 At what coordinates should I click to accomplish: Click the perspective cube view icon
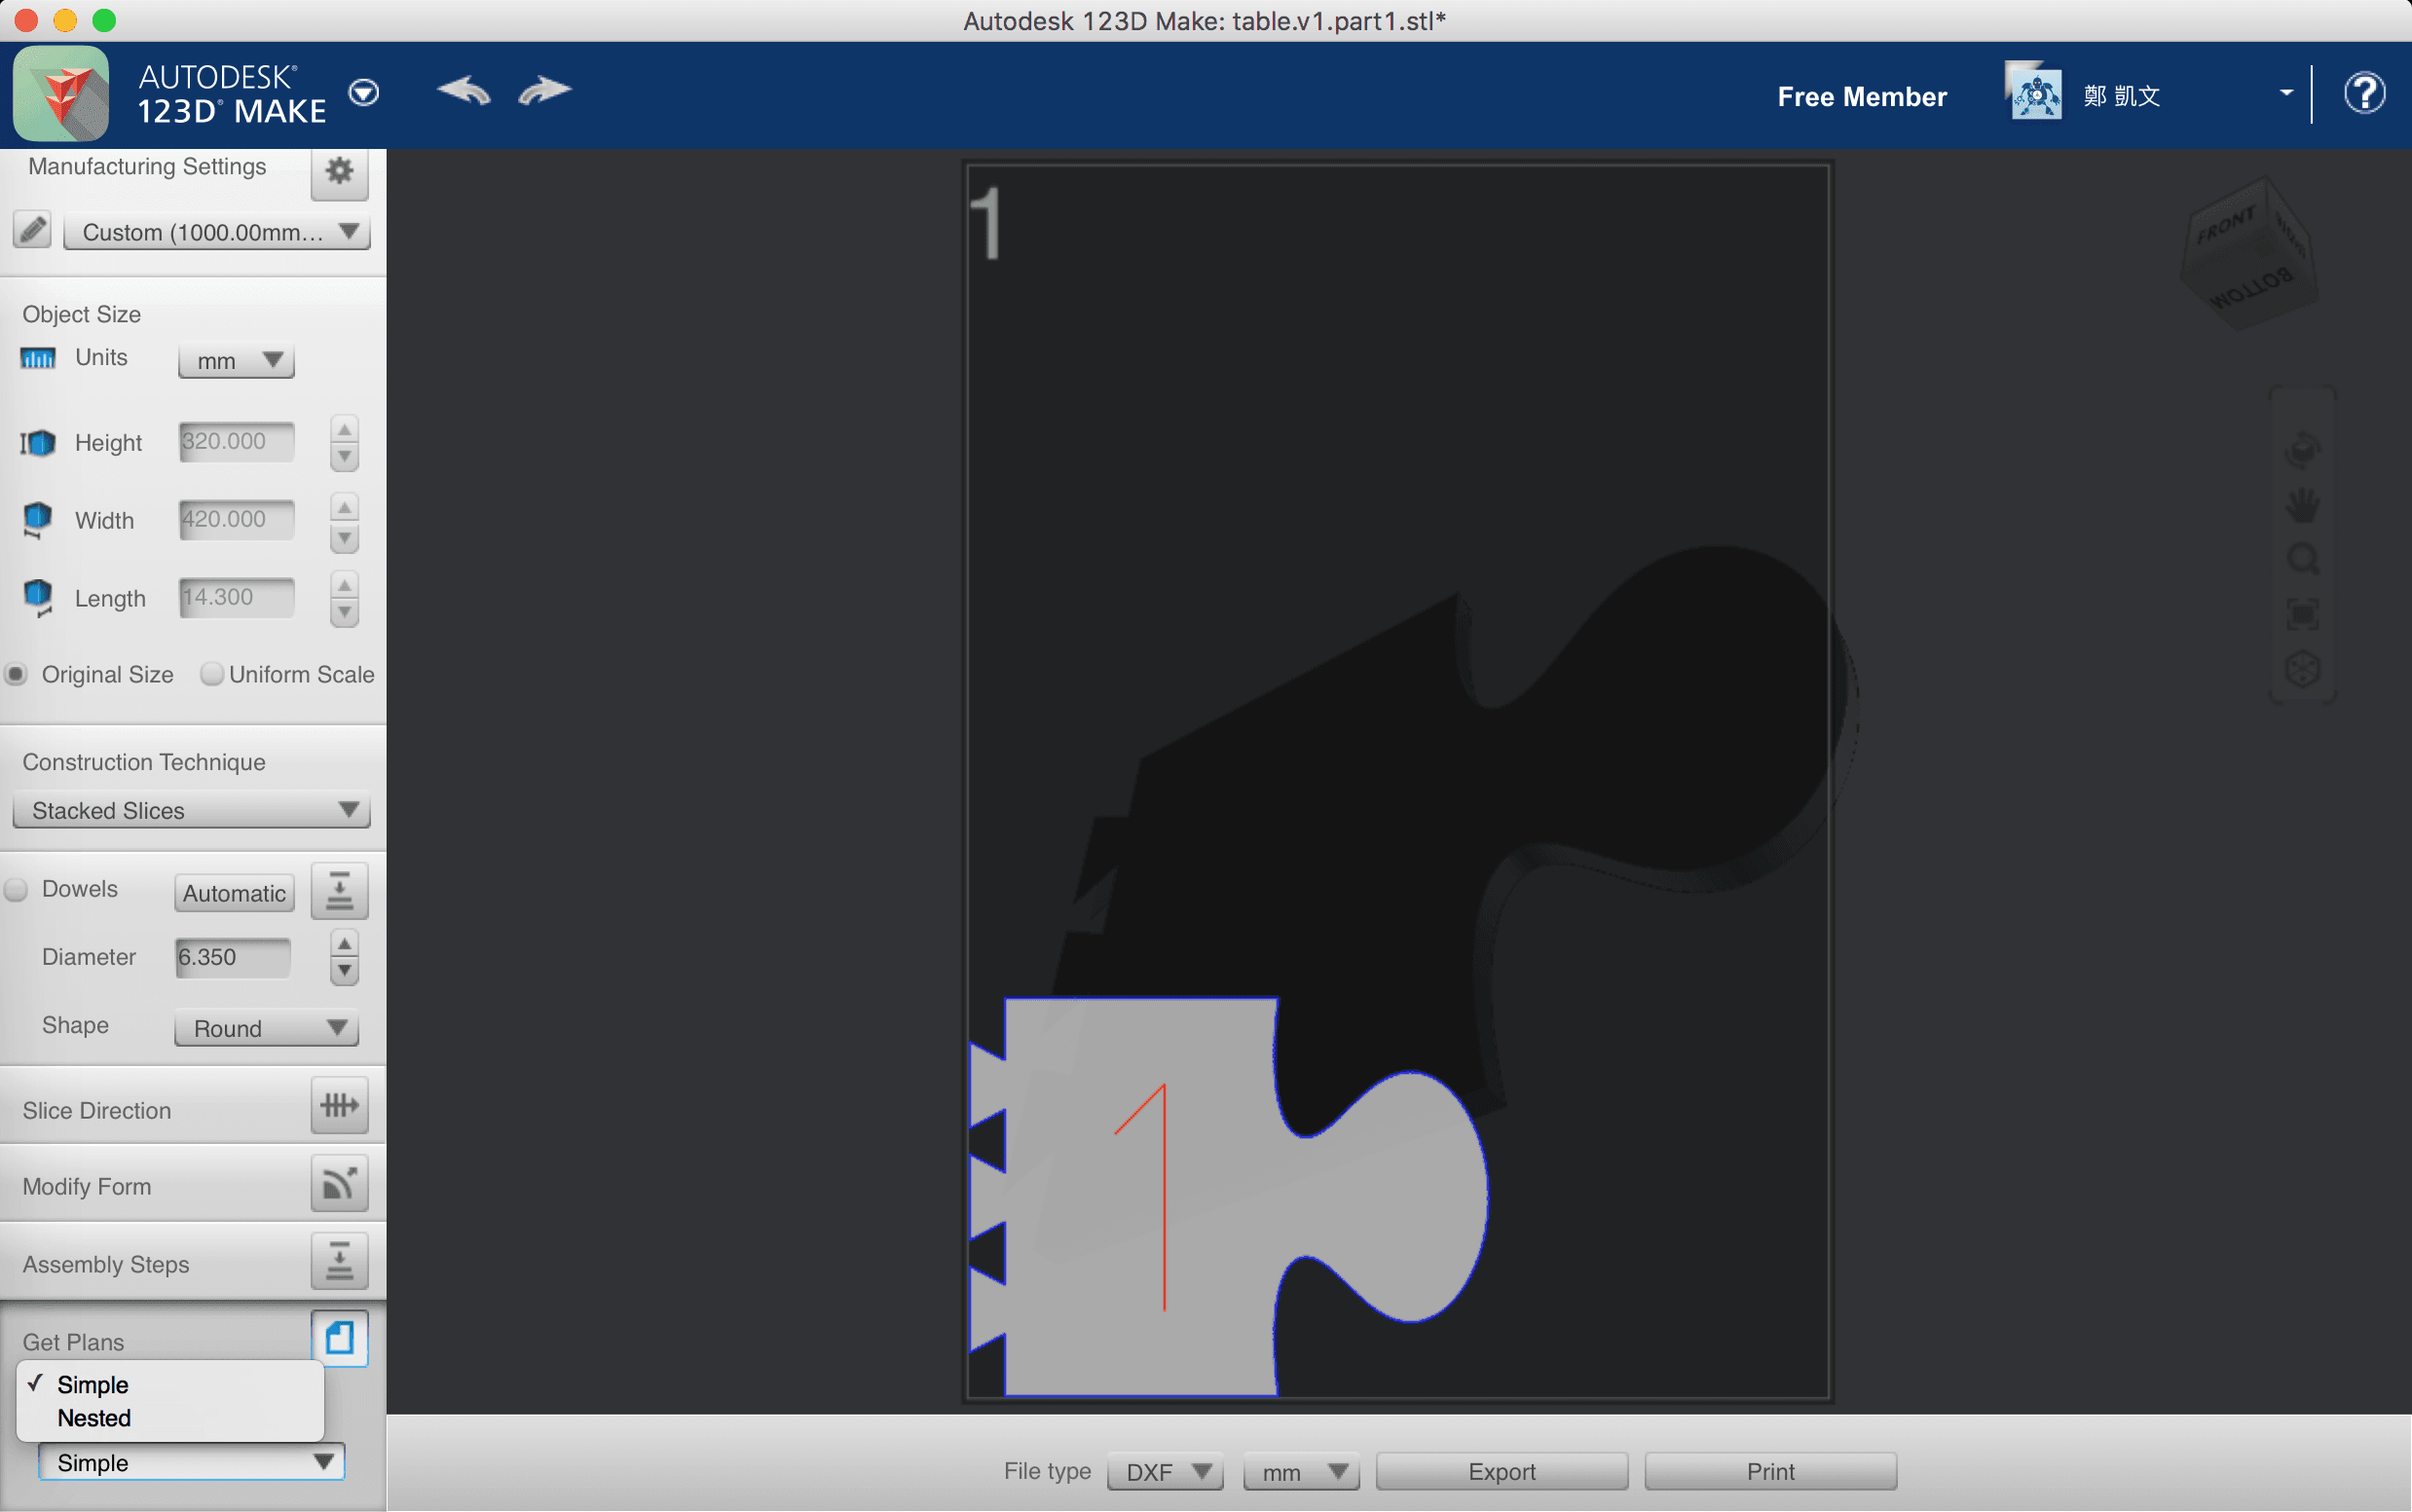coord(2302,669)
